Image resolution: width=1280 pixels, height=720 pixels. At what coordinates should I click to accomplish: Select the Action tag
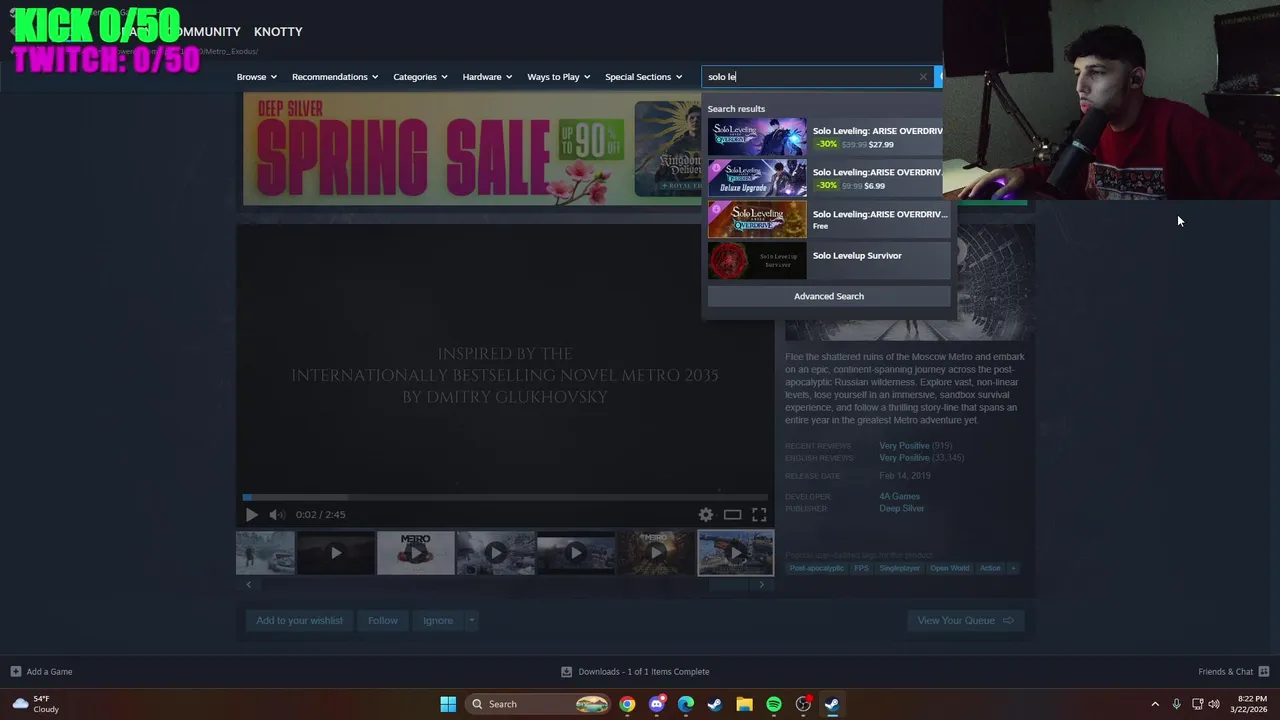pos(990,568)
